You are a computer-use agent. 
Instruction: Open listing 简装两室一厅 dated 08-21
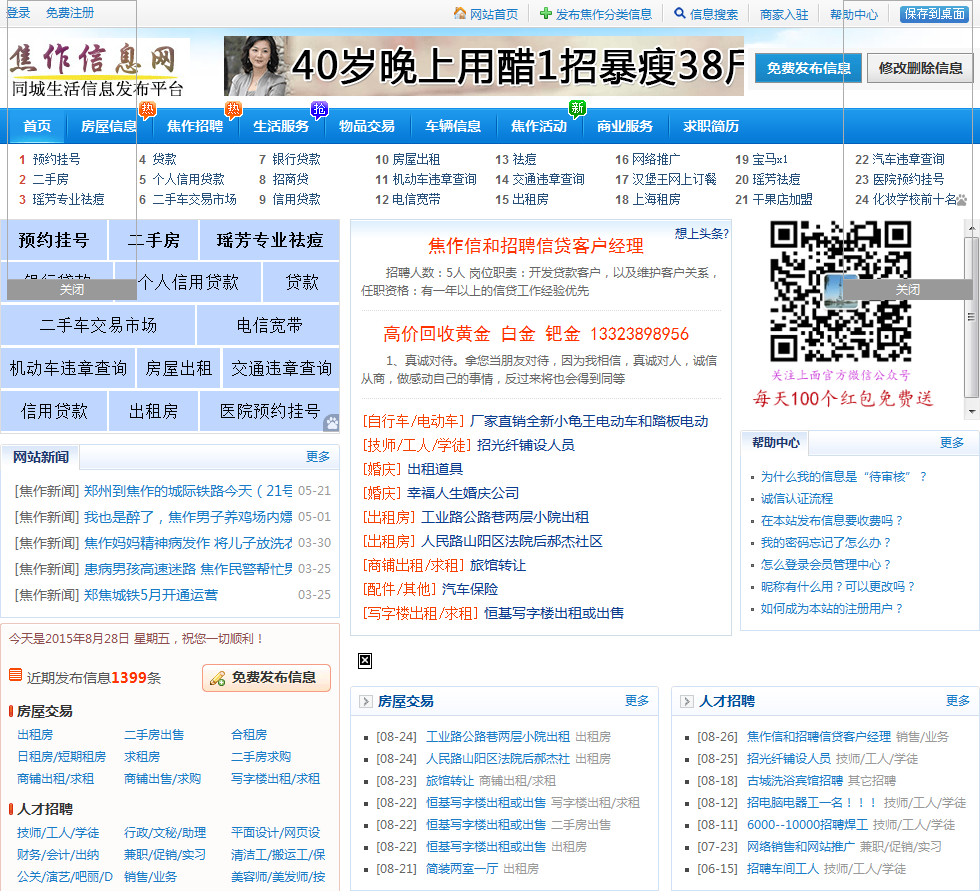(x=462, y=869)
